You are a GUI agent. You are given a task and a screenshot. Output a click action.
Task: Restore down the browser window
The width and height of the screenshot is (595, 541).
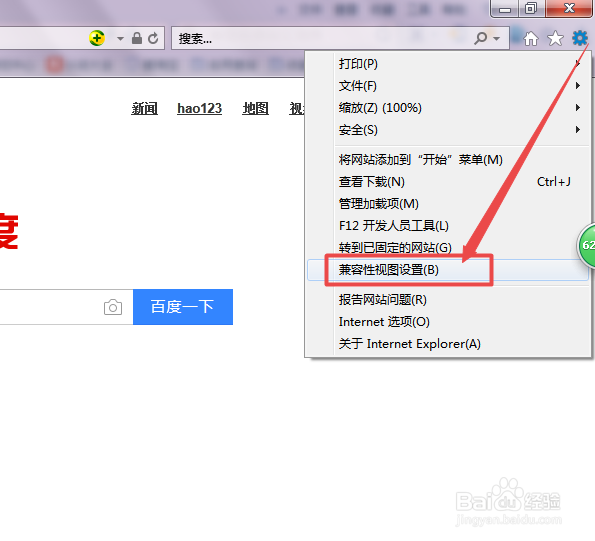[531, 8]
